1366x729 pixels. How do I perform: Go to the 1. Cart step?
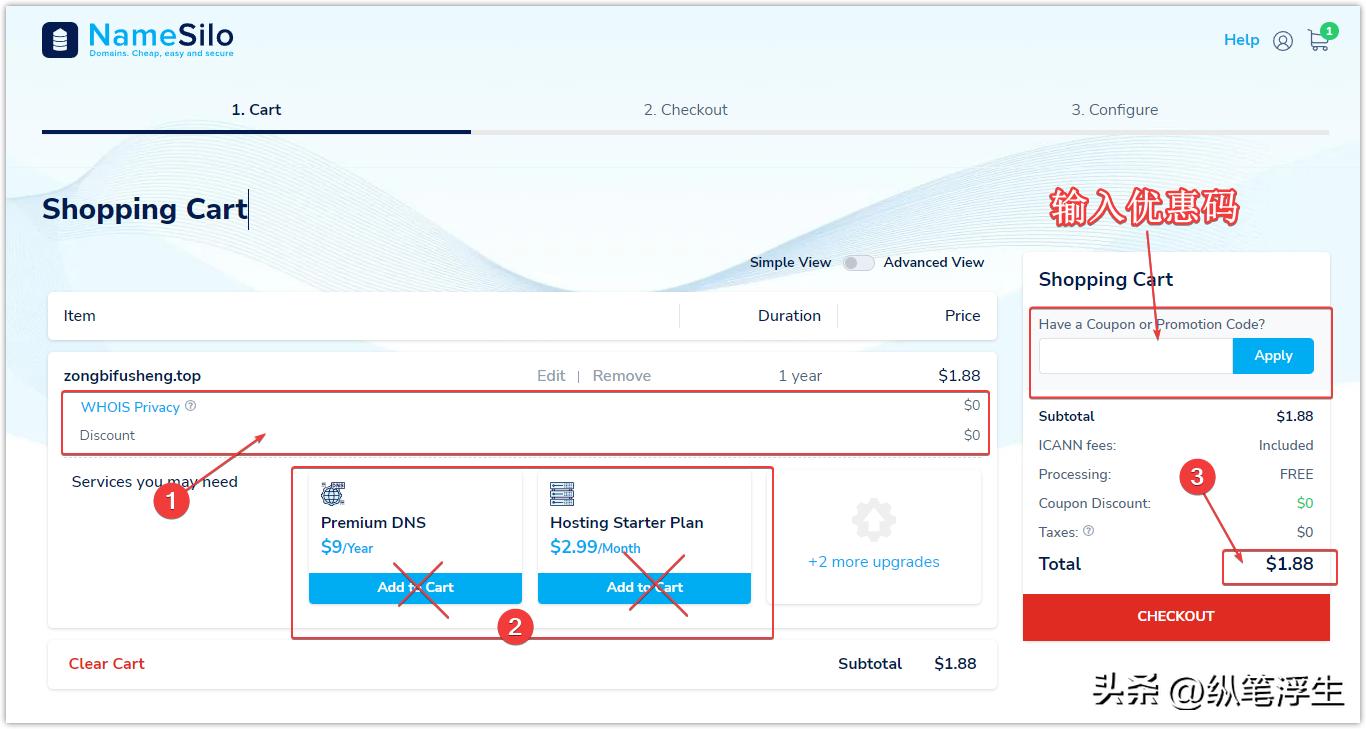tap(256, 110)
